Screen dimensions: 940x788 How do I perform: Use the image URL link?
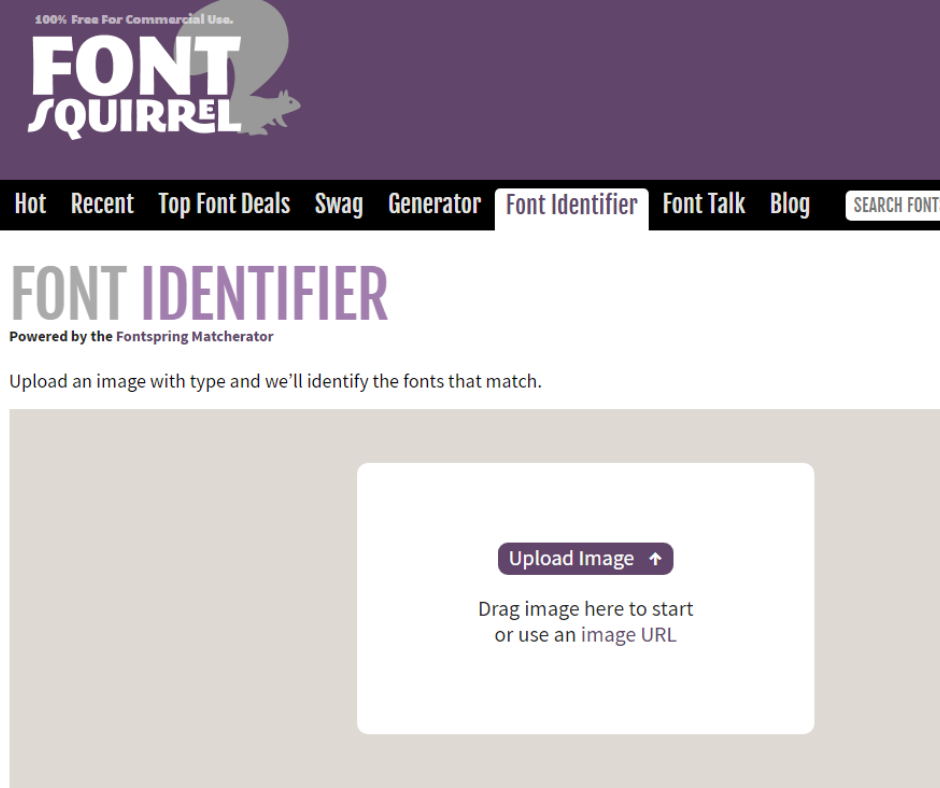click(628, 634)
